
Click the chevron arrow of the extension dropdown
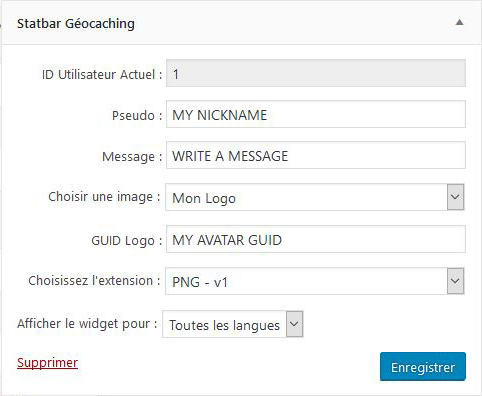coord(455,281)
